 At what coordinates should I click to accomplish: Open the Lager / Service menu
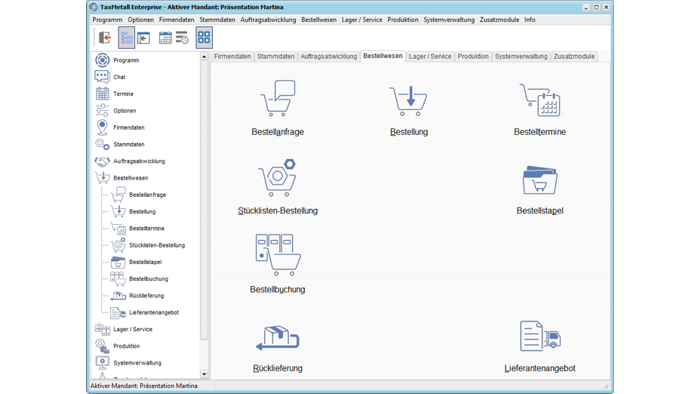[x=362, y=20]
